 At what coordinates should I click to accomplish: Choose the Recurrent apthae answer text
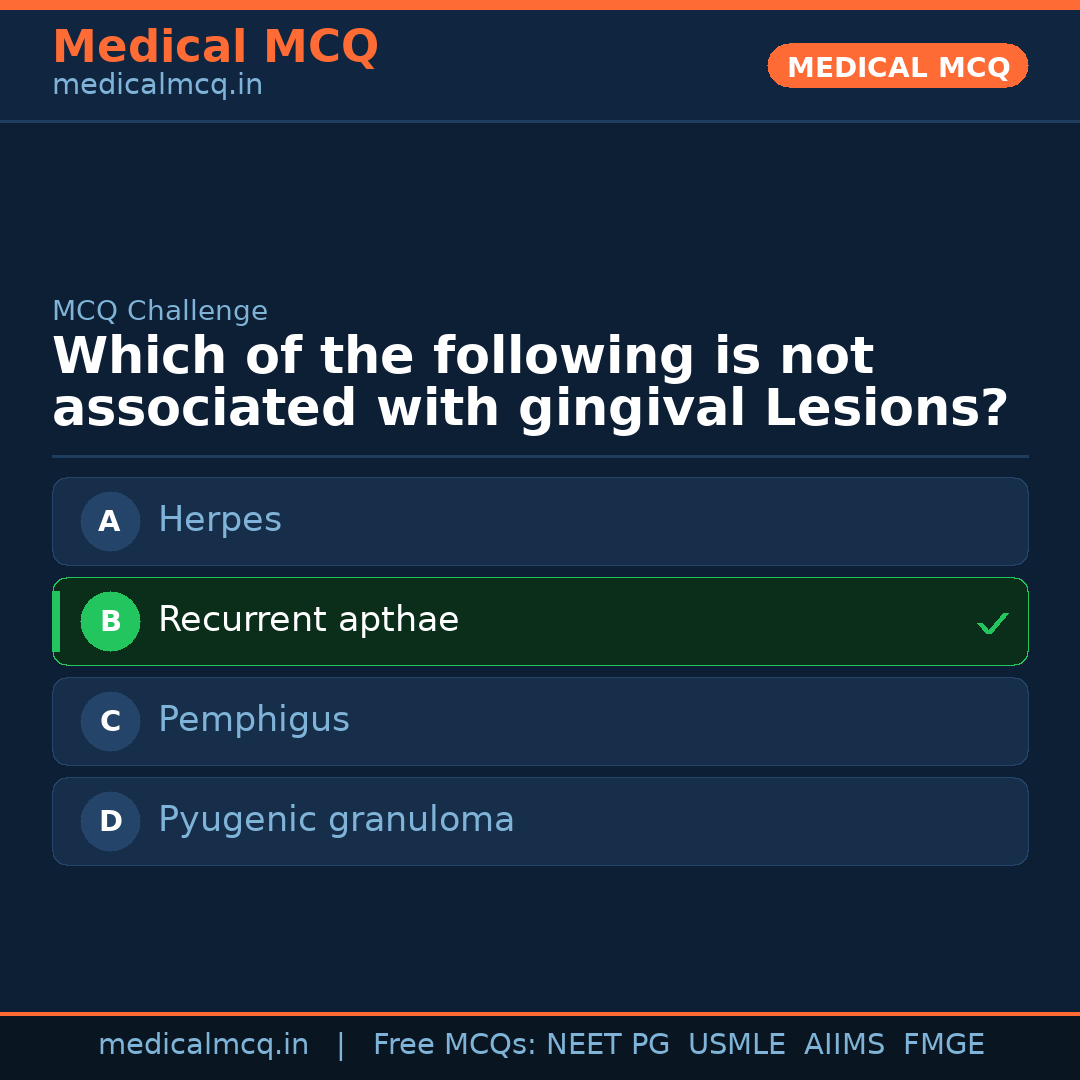pyautogui.click(x=308, y=620)
